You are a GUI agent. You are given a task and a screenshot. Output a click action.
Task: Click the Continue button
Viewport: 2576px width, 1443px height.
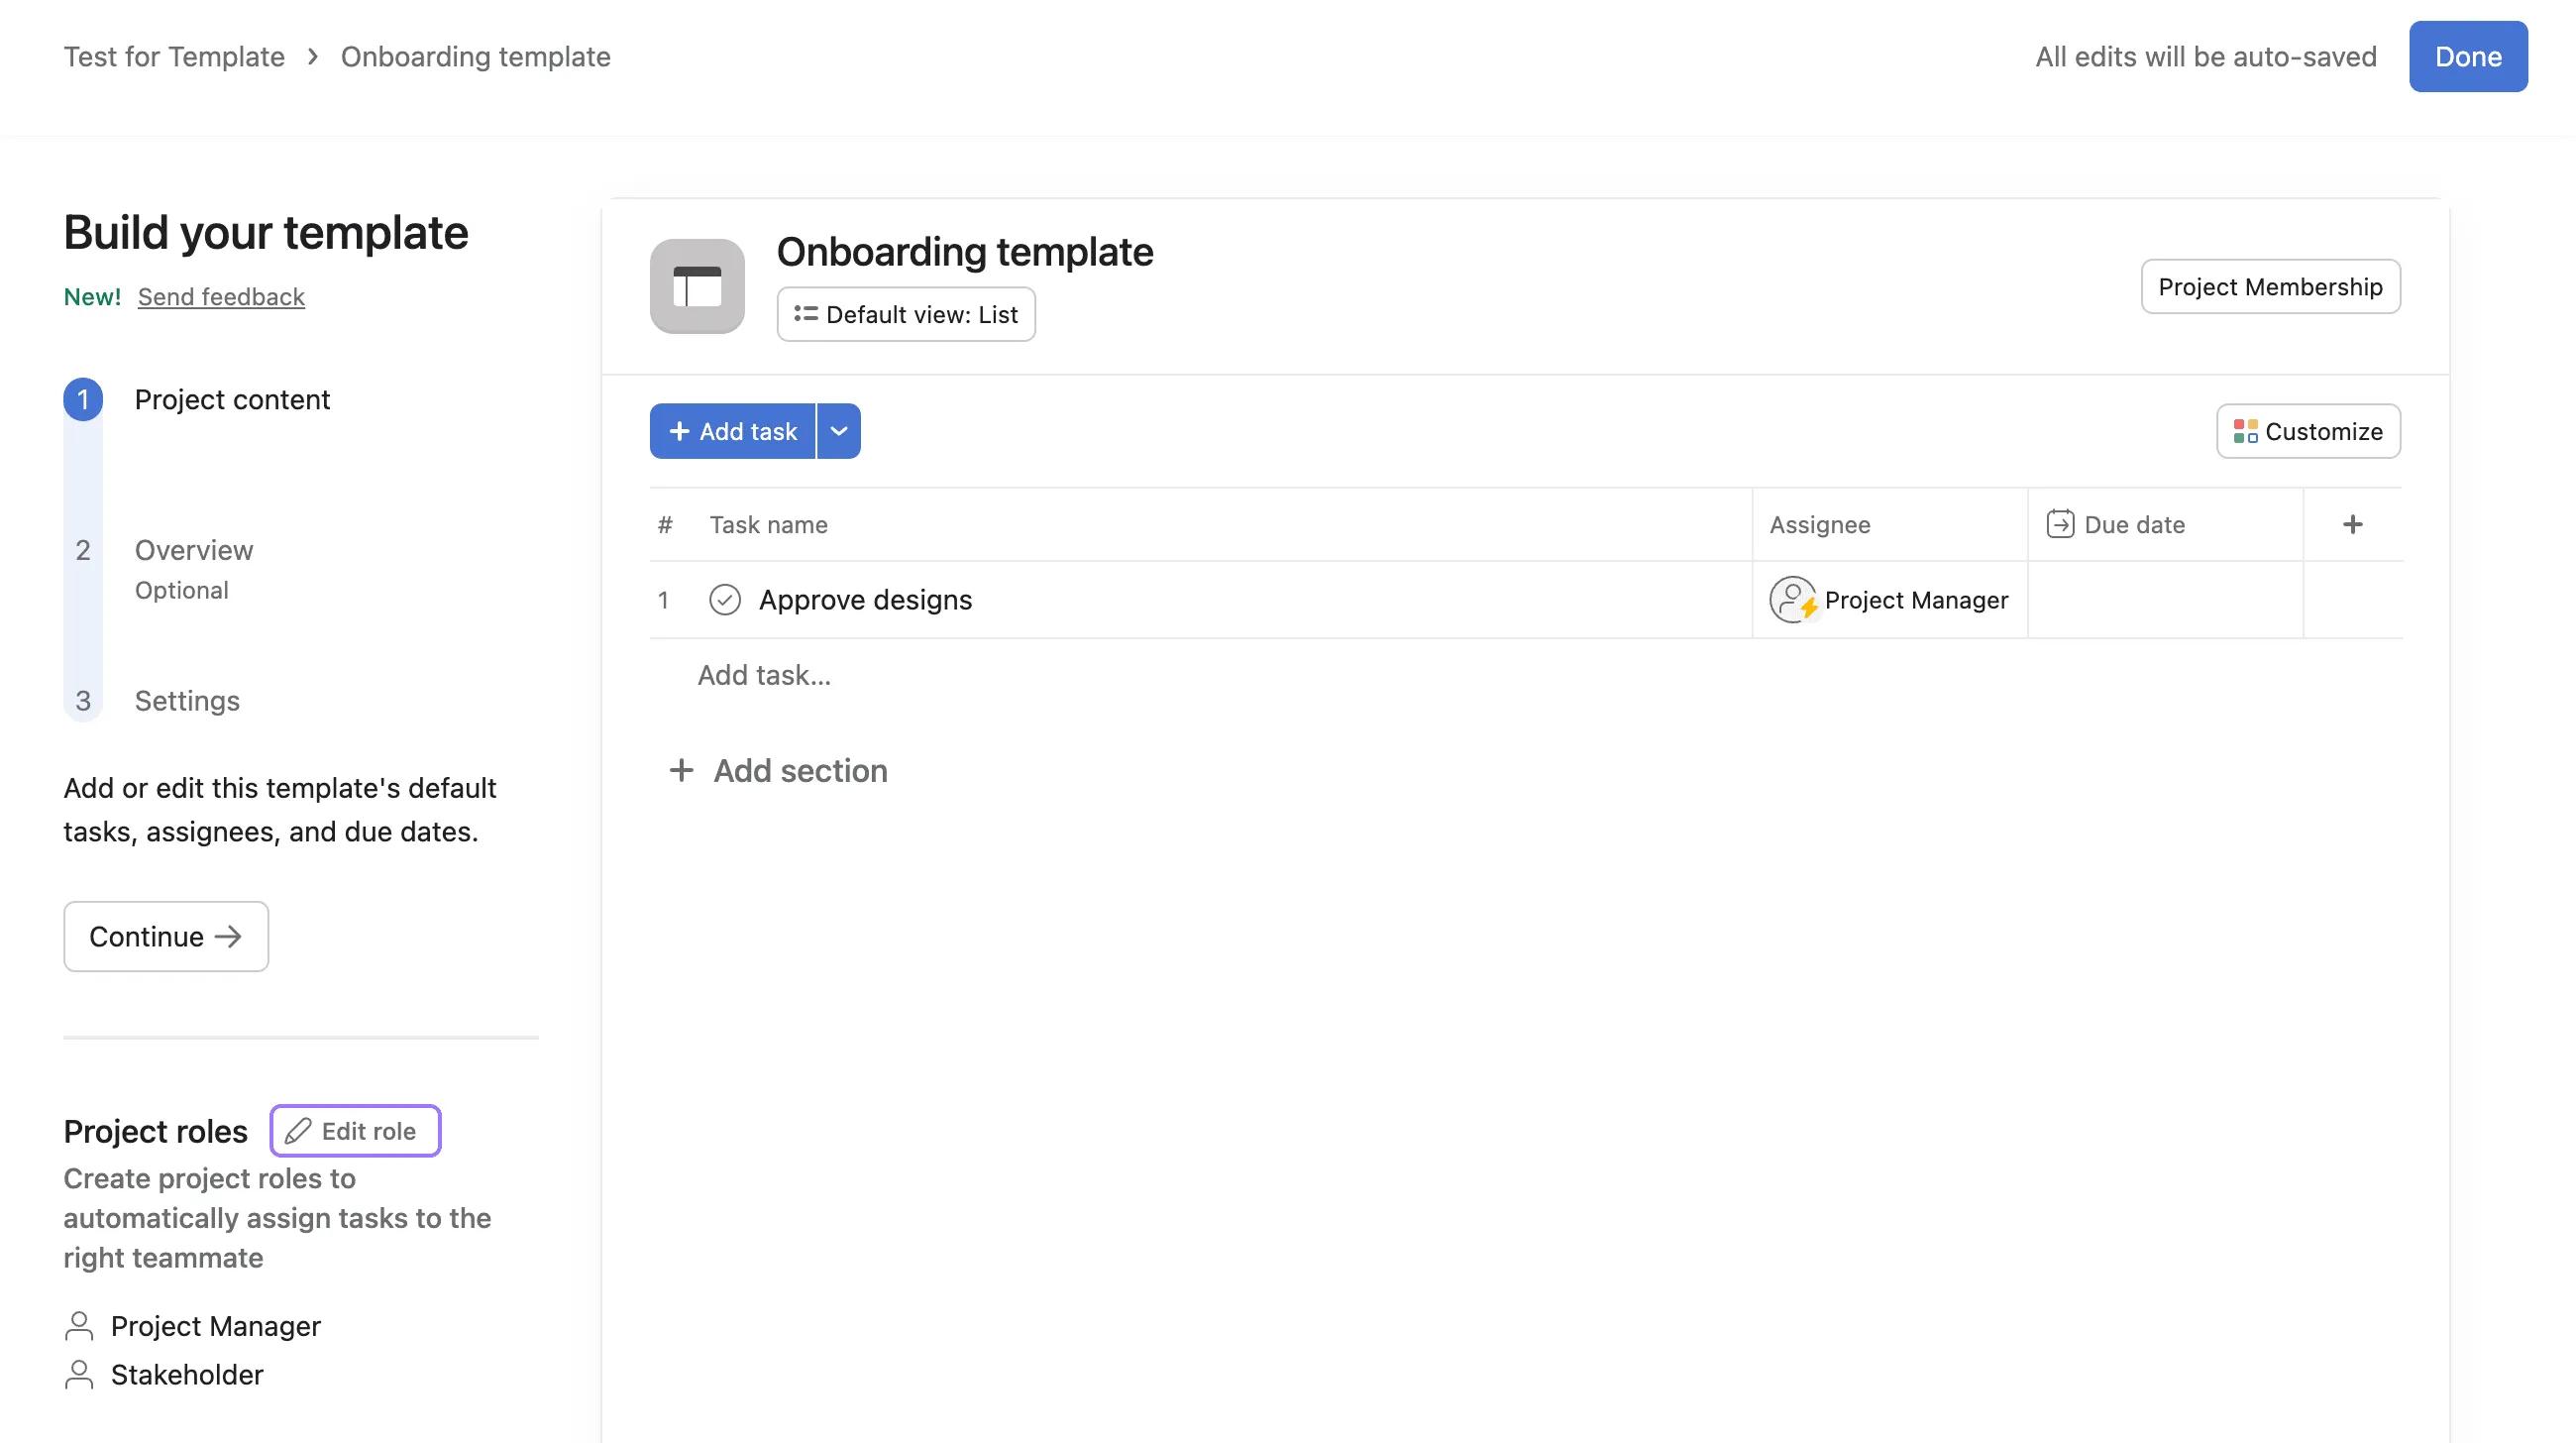166,936
